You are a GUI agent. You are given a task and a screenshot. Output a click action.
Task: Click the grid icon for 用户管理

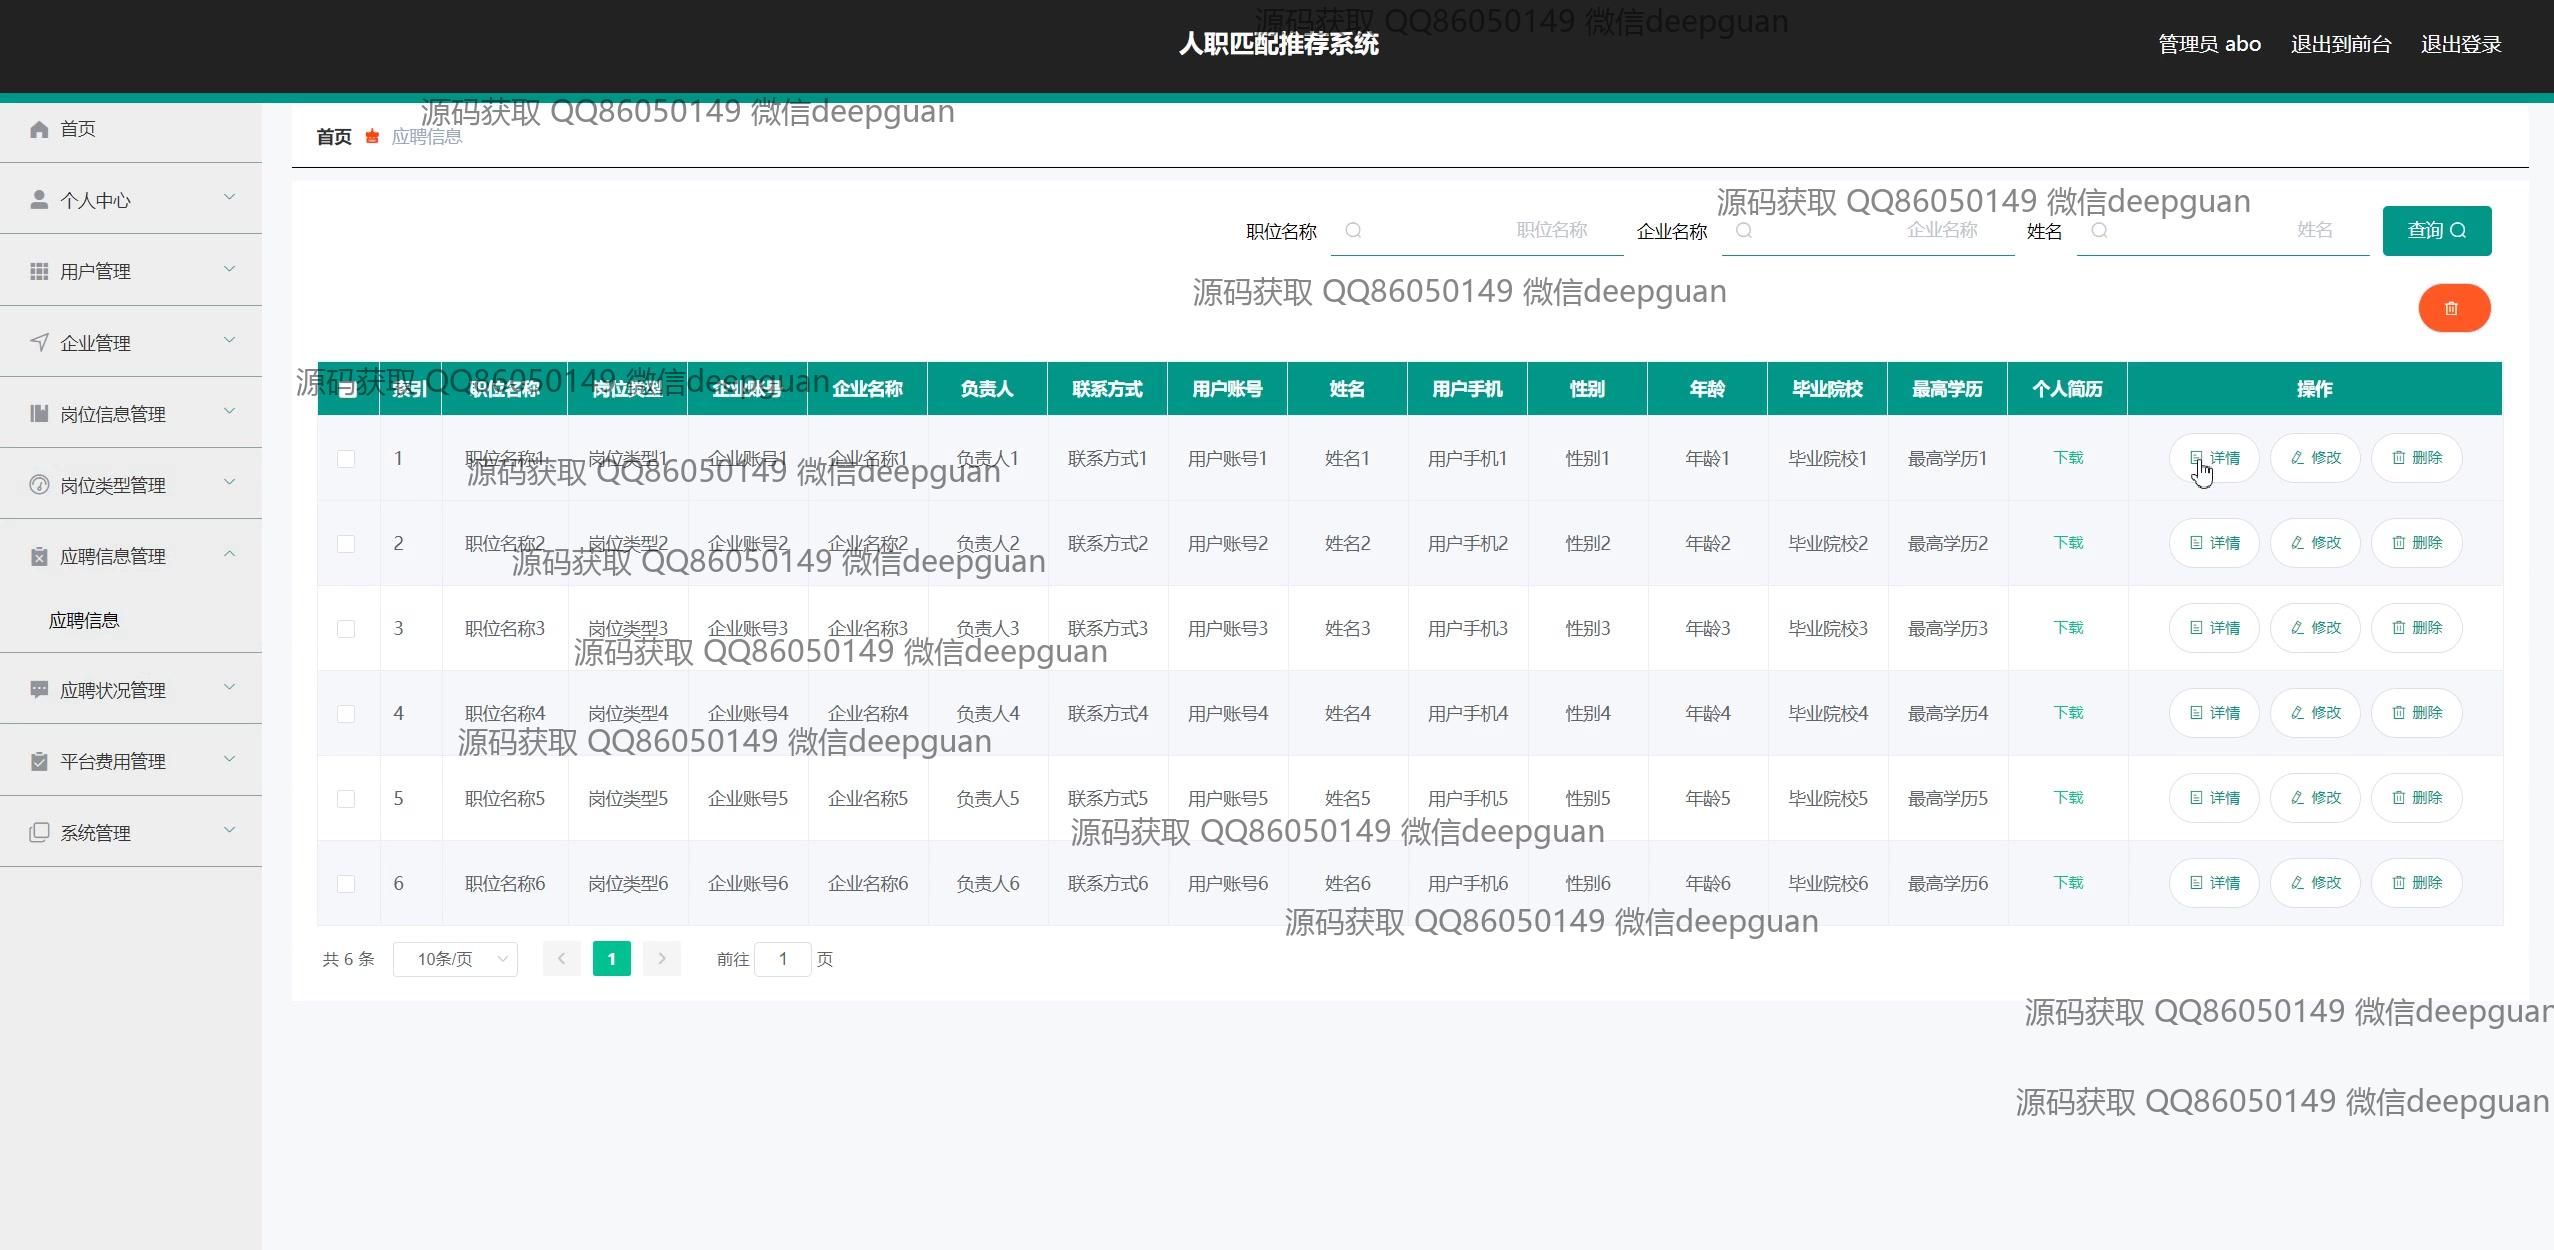click(x=39, y=271)
